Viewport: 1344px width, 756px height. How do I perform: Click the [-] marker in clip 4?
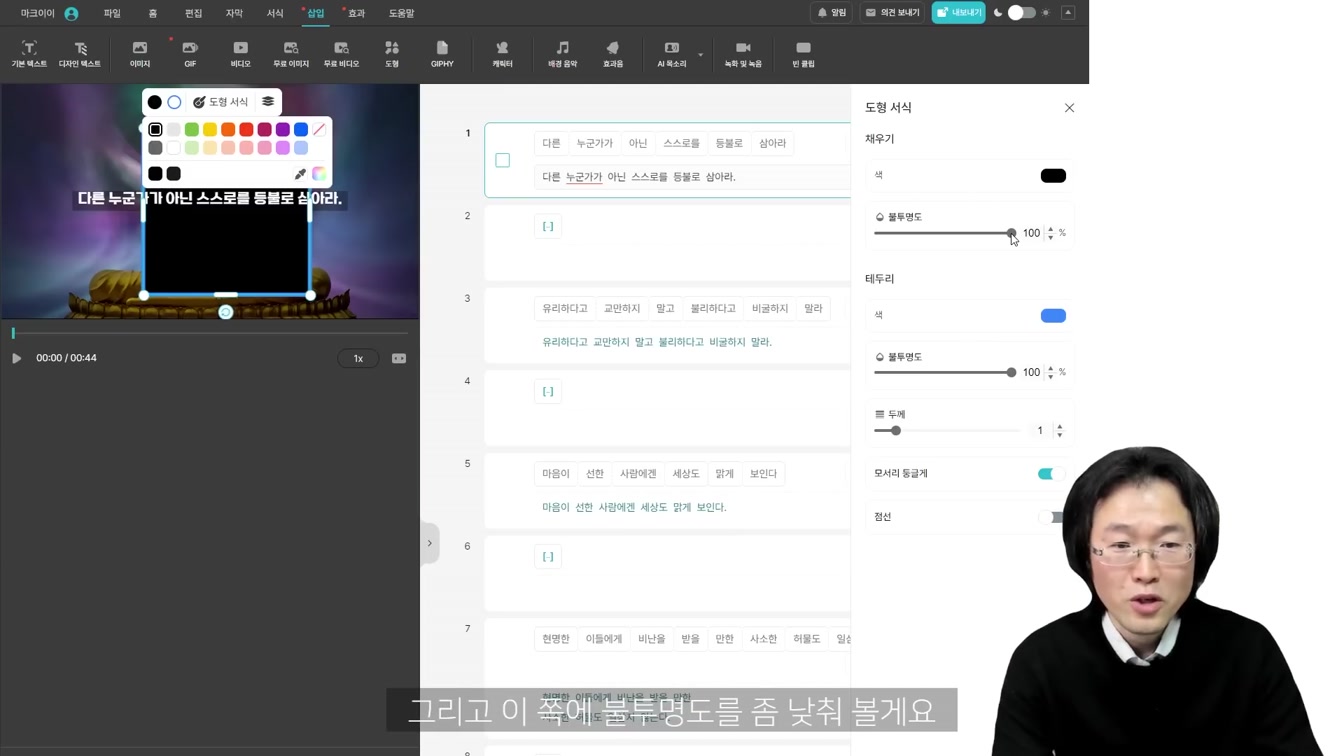(x=548, y=391)
